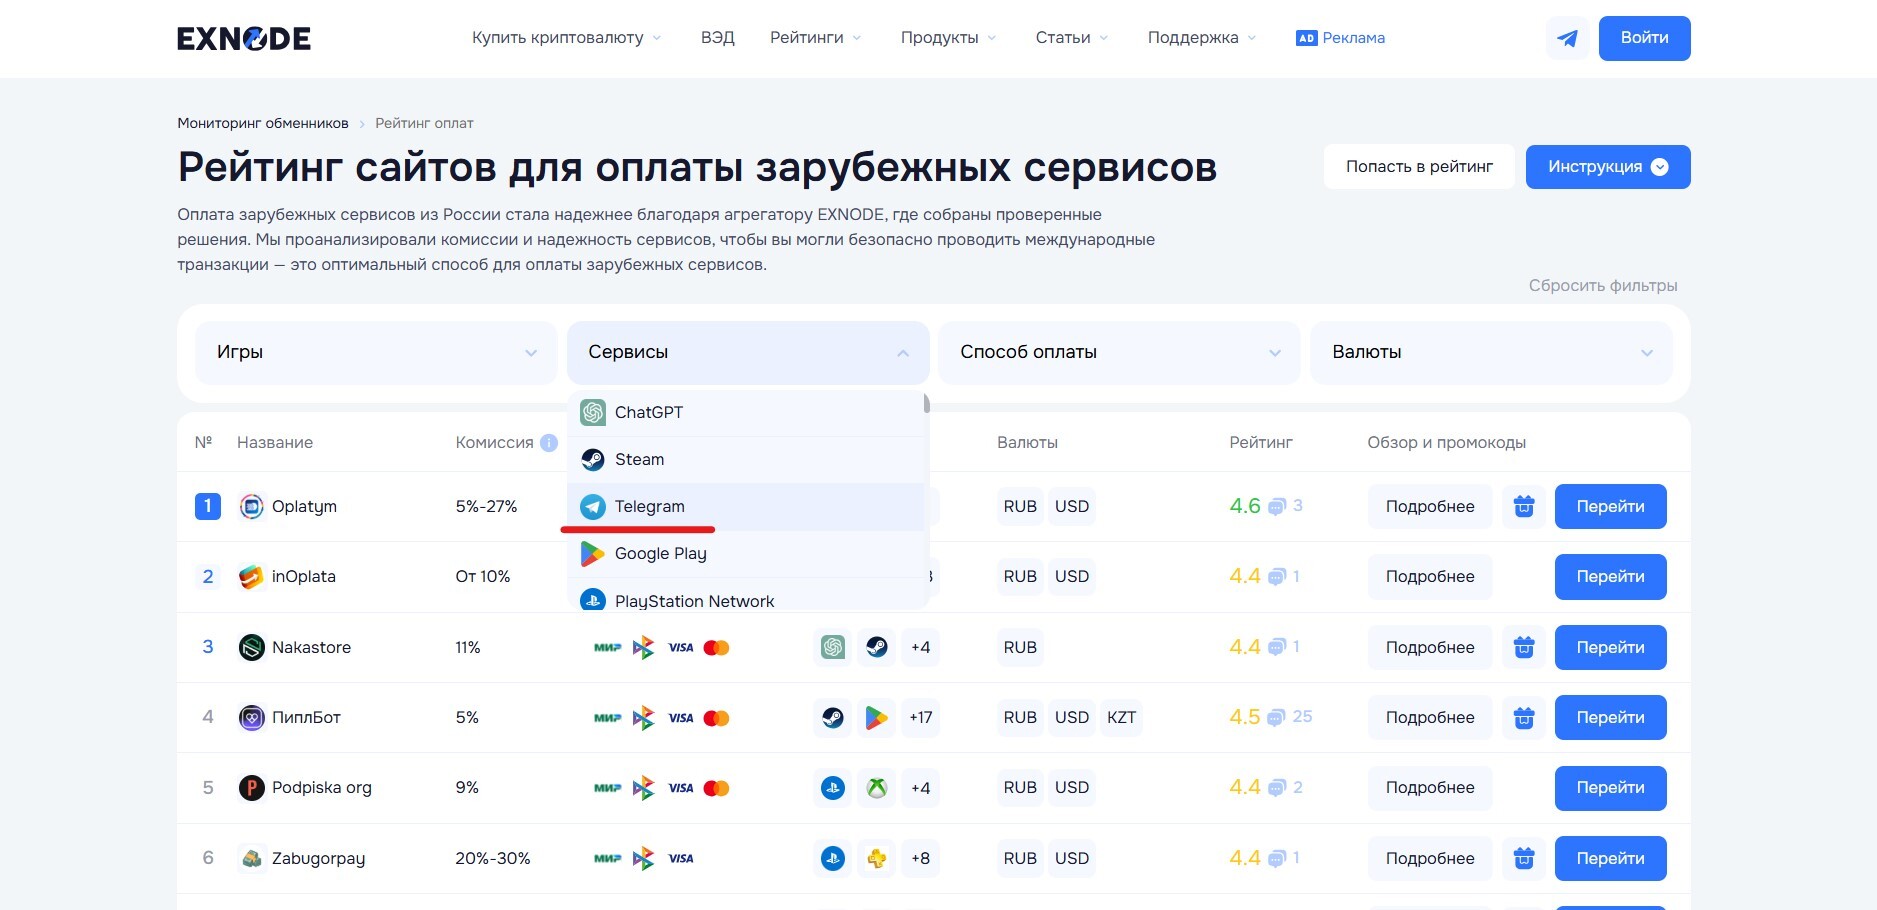Click the Zabugorpay gift promo icon
1877x910 pixels.
(x=1523, y=859)
